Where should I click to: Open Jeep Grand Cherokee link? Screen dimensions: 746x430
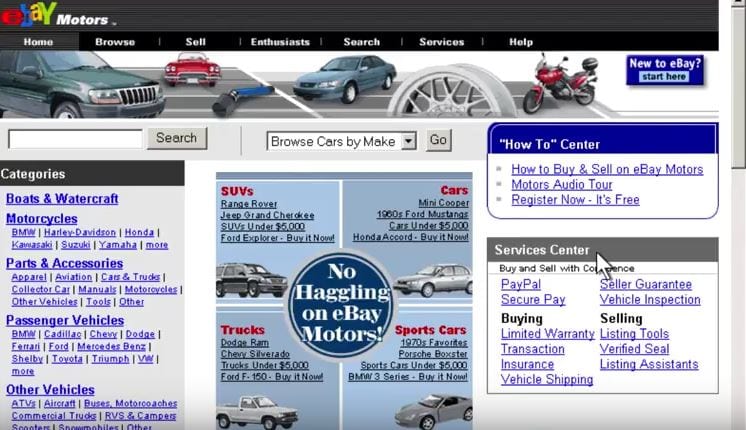[x=267, y=215]
